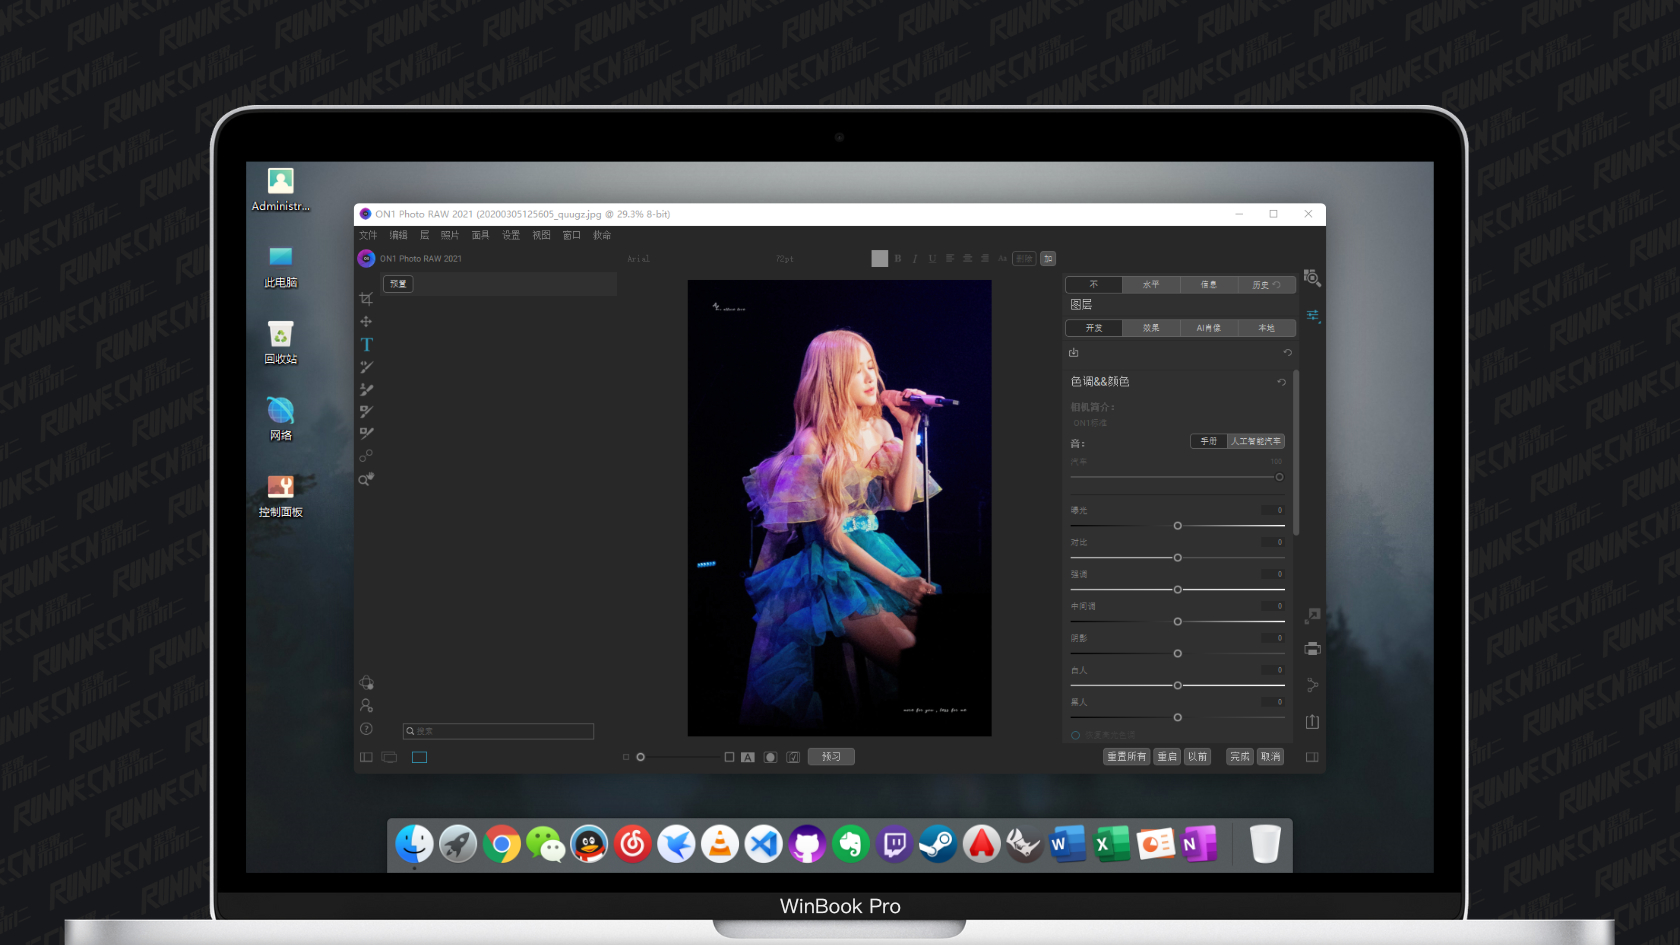
Task: Click the user account icon in left toolbar
Action: point(366,705)
